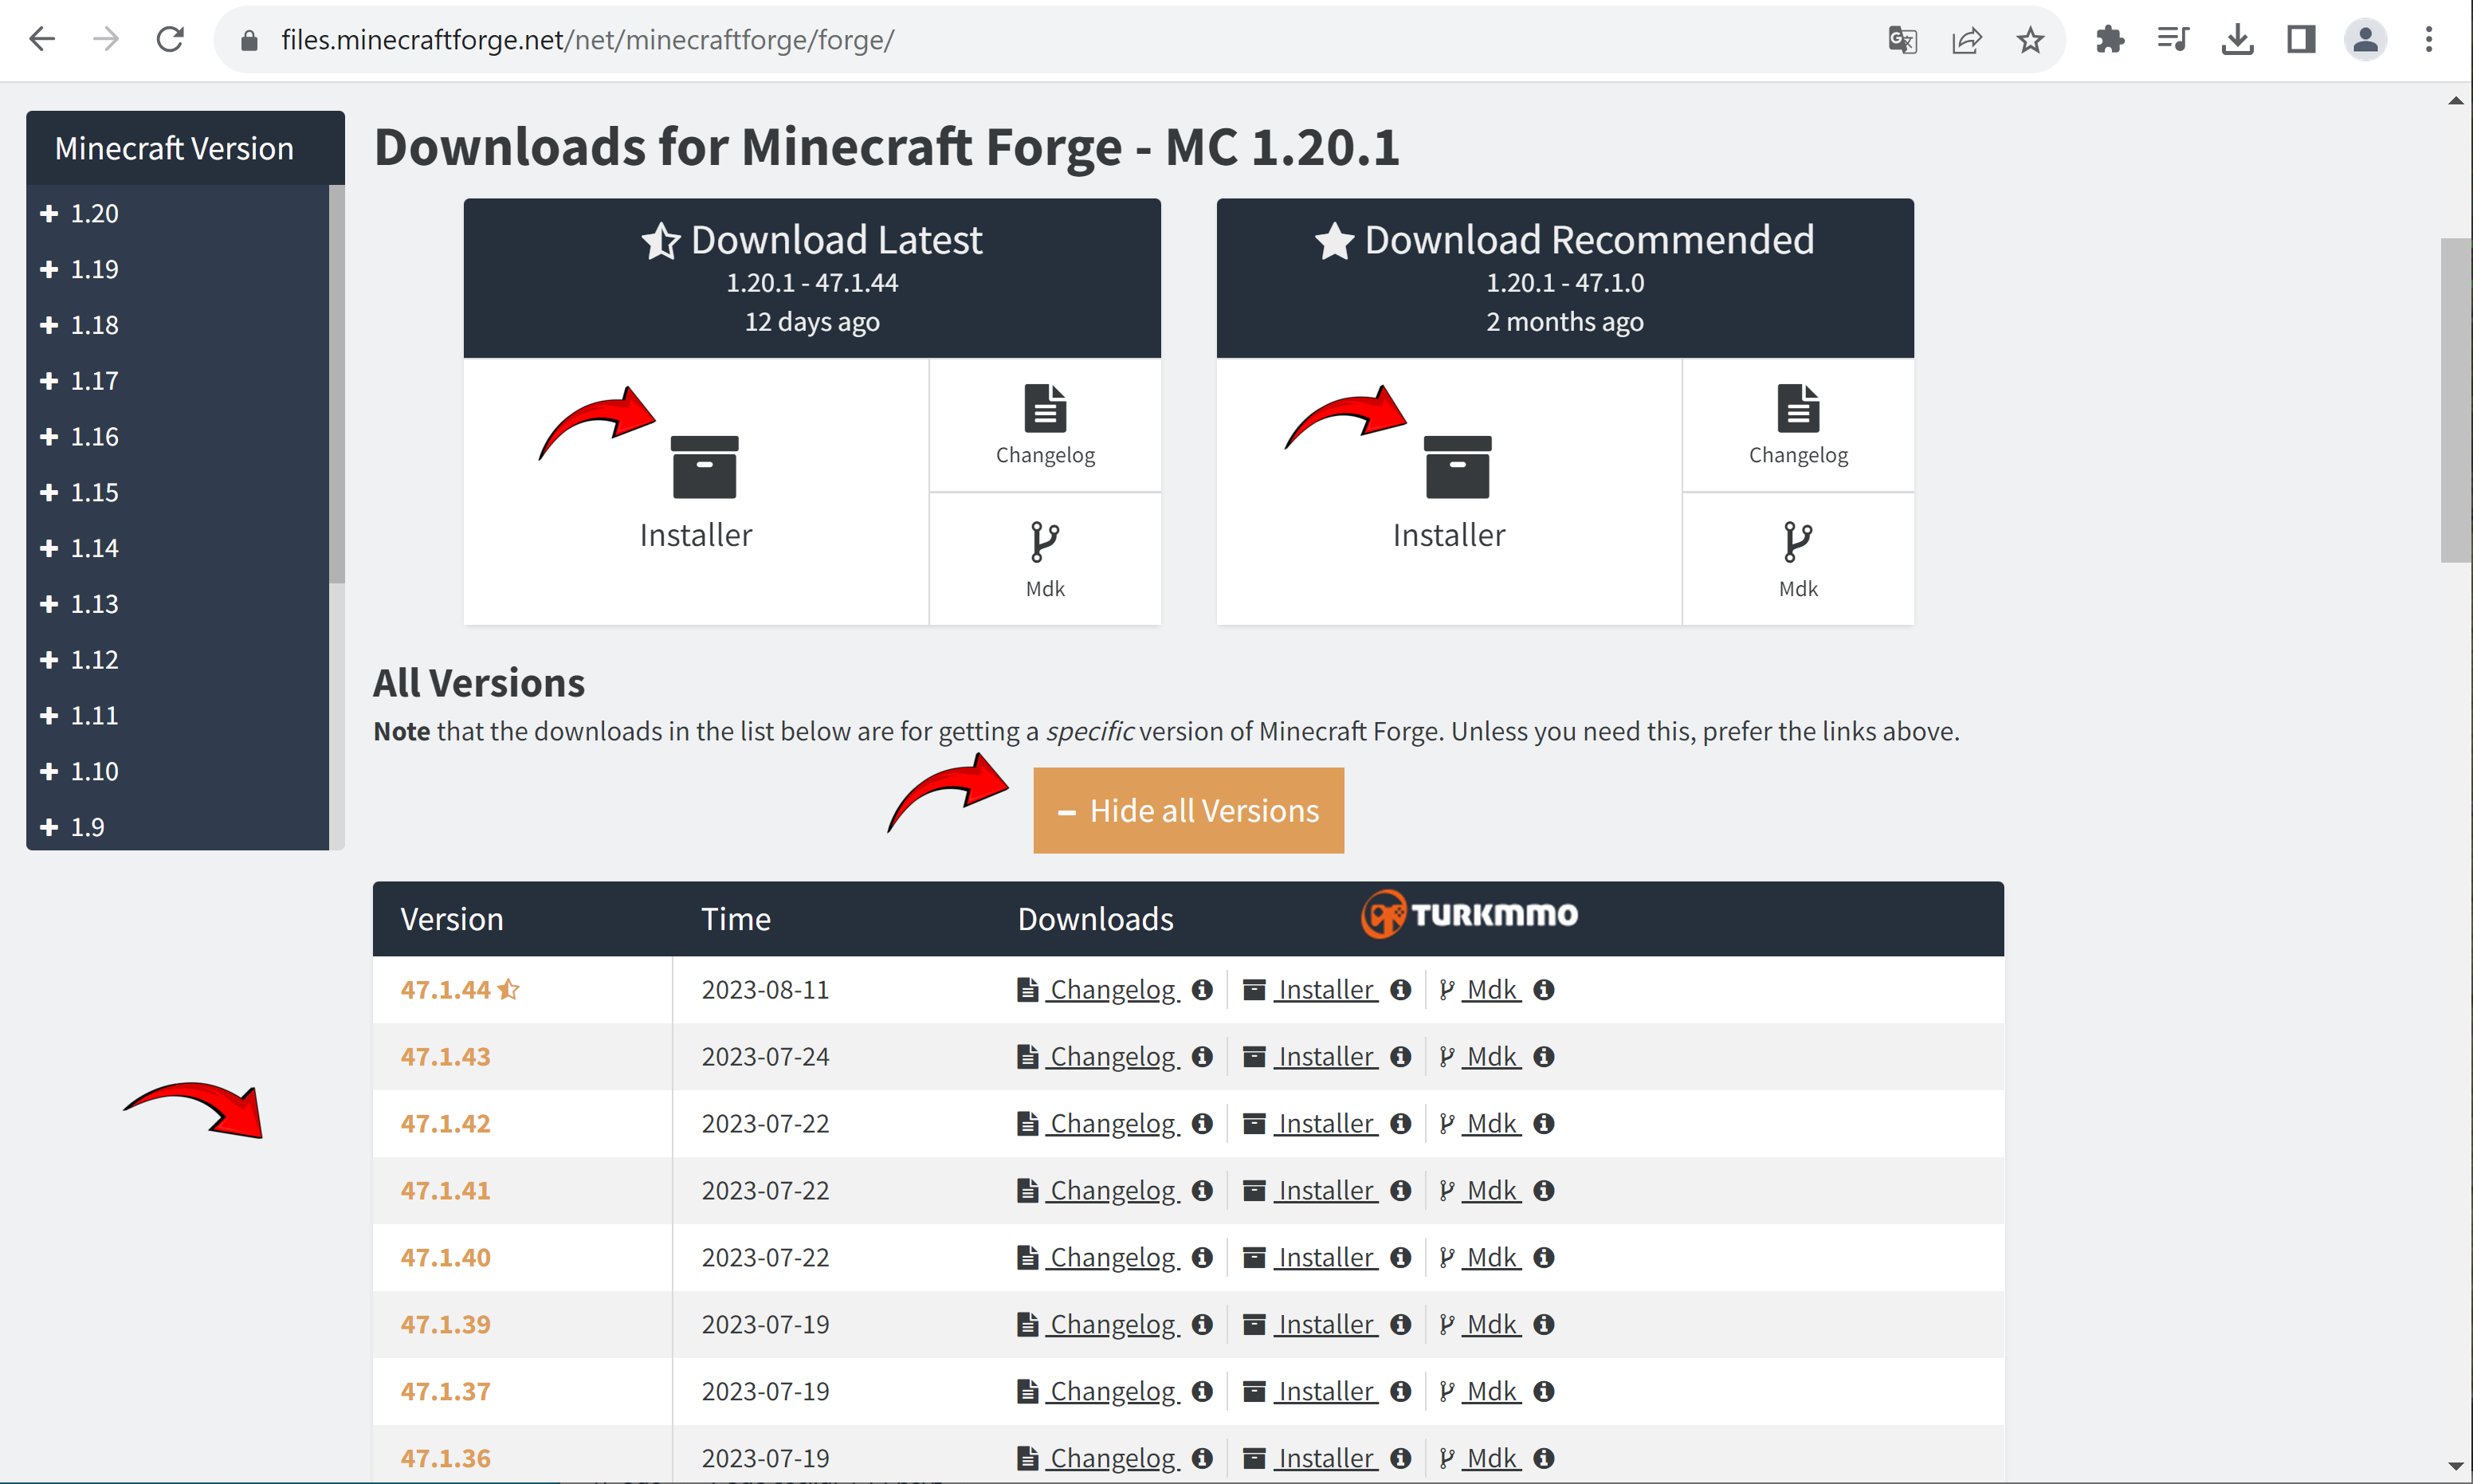Show info icon for 47.1.44 Changelog
The width and height of the screenshot is (2473, 1484).
coord(1202,989)
